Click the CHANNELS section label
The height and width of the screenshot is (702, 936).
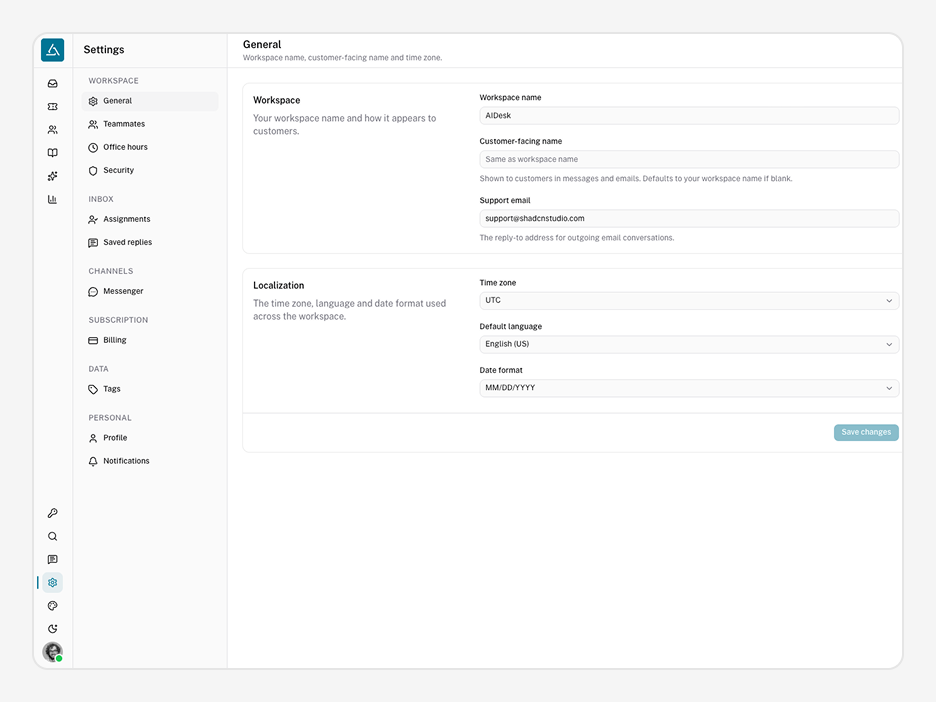(x=111, y=271)
